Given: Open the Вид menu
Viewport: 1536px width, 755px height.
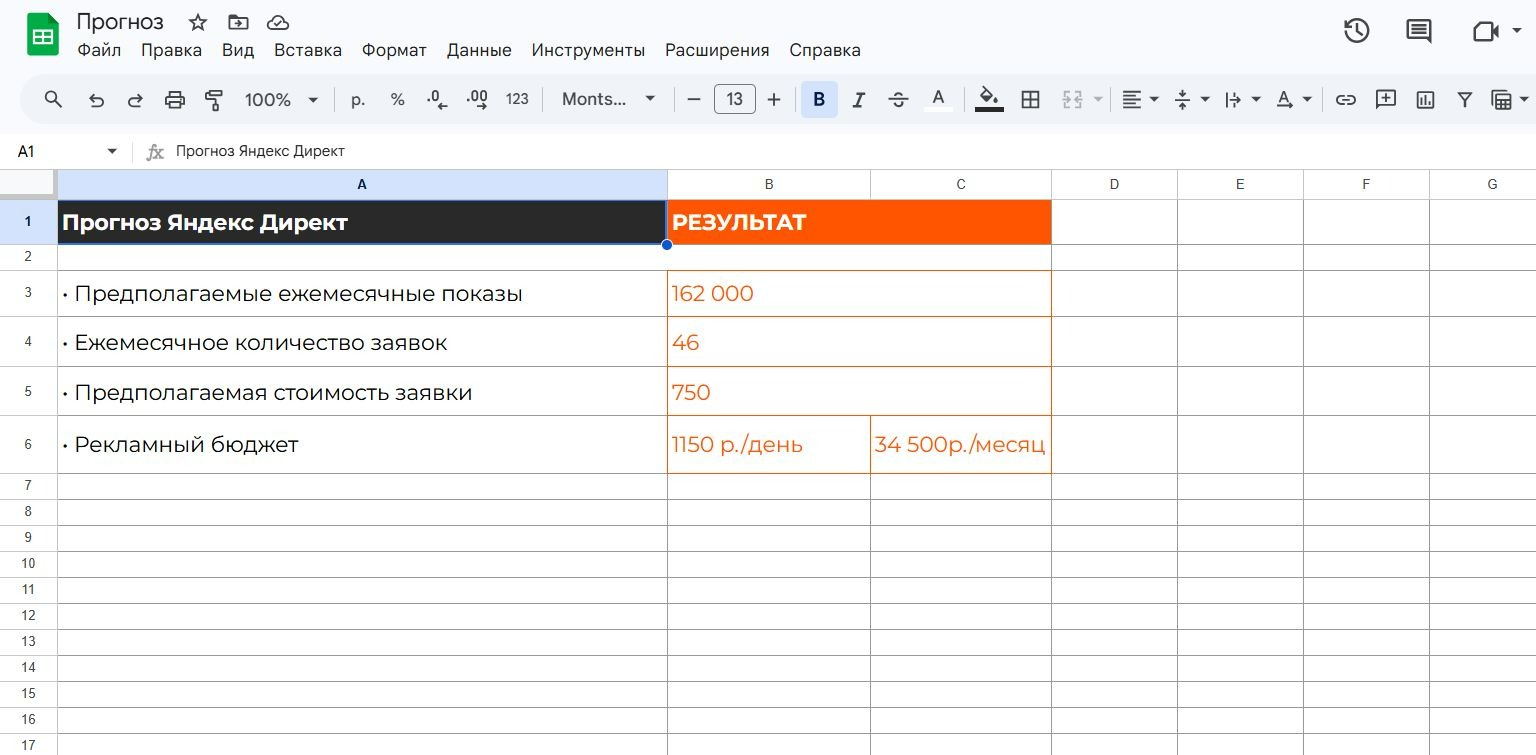Looking at the screenshot, I should 238,50.
